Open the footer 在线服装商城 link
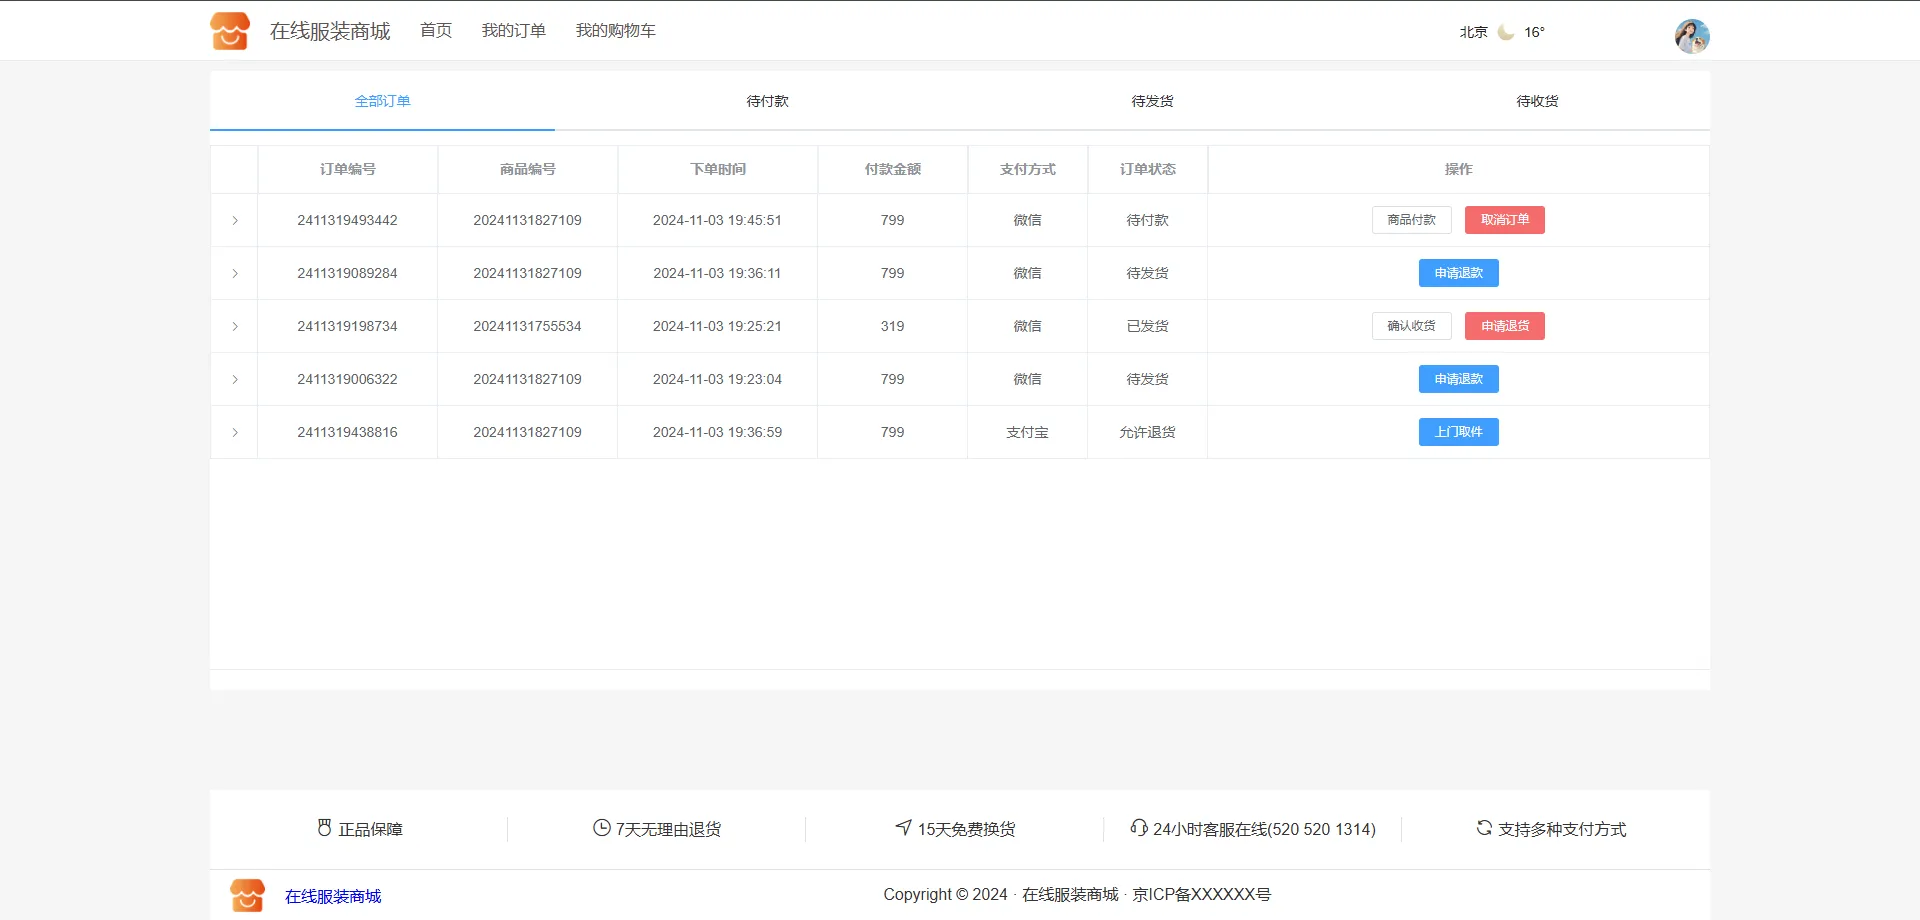Viewport: 1920px width, 920px height. (x=333, y=896)
